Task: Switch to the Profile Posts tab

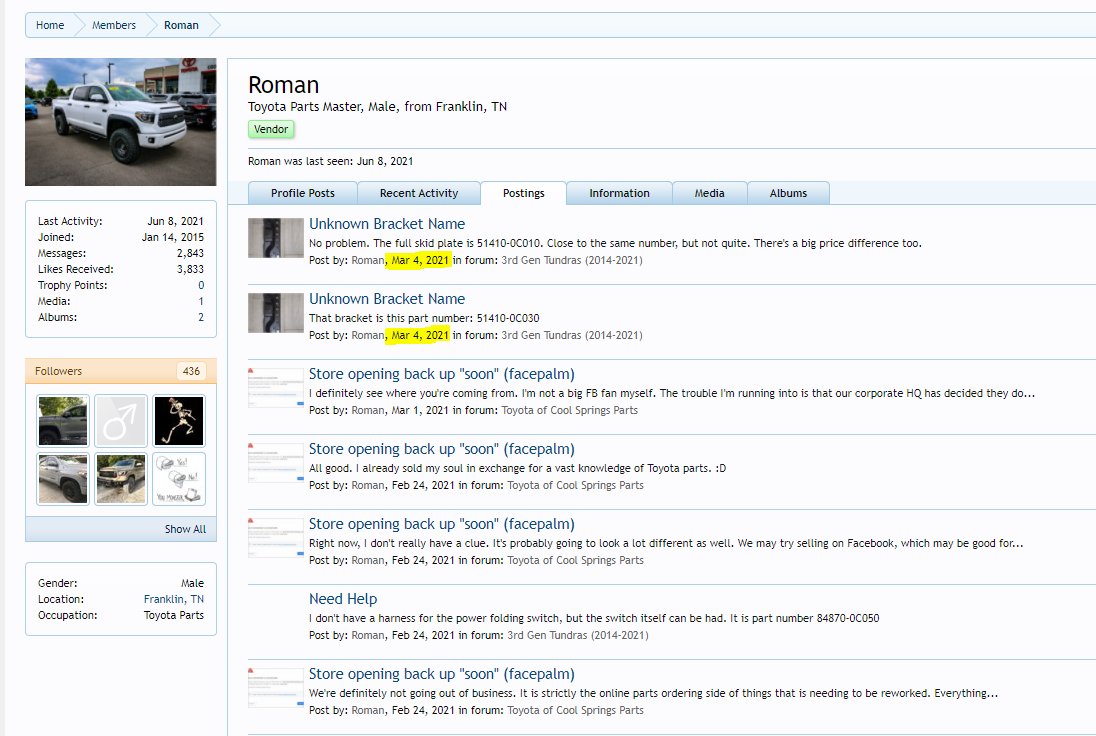Action: (x=303, y=193)
